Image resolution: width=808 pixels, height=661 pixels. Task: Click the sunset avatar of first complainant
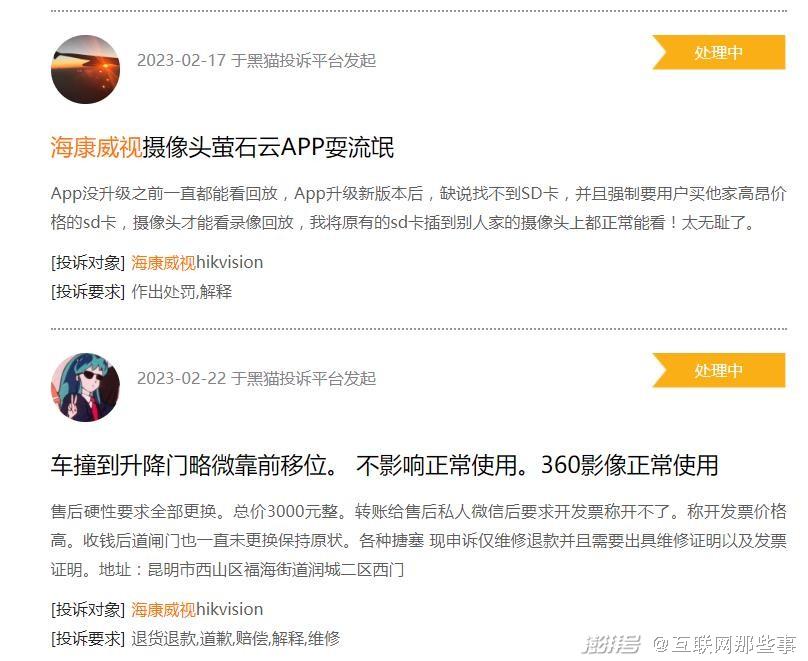[x=86, y=69]
